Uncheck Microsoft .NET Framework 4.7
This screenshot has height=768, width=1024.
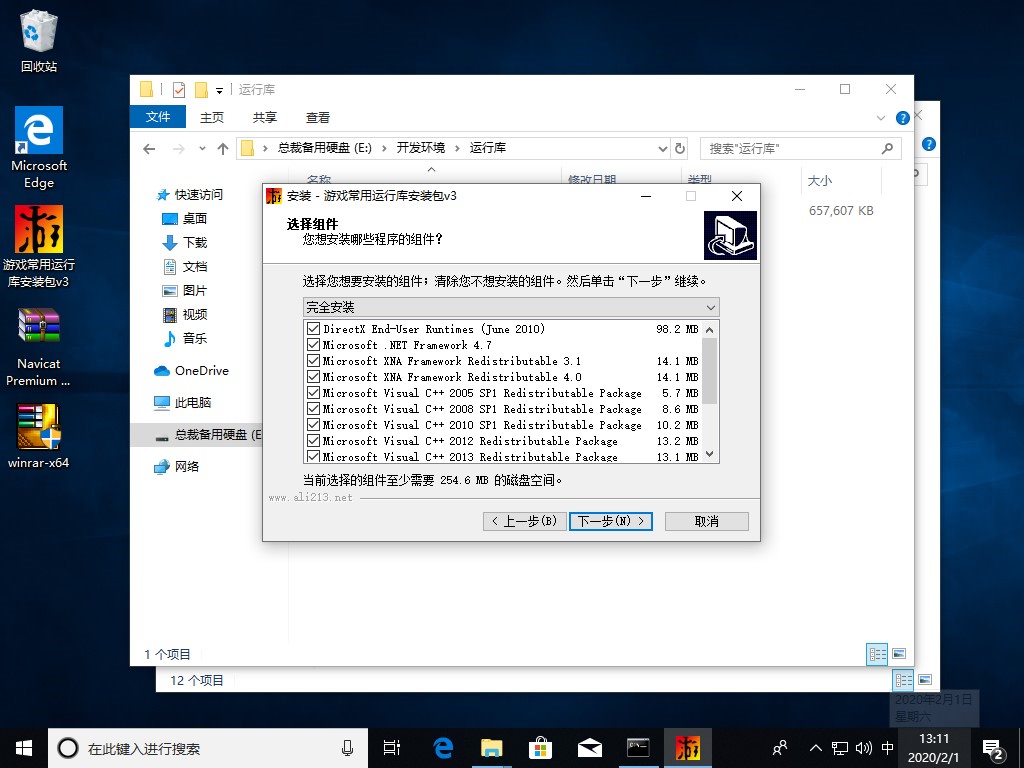click(313, 345)
